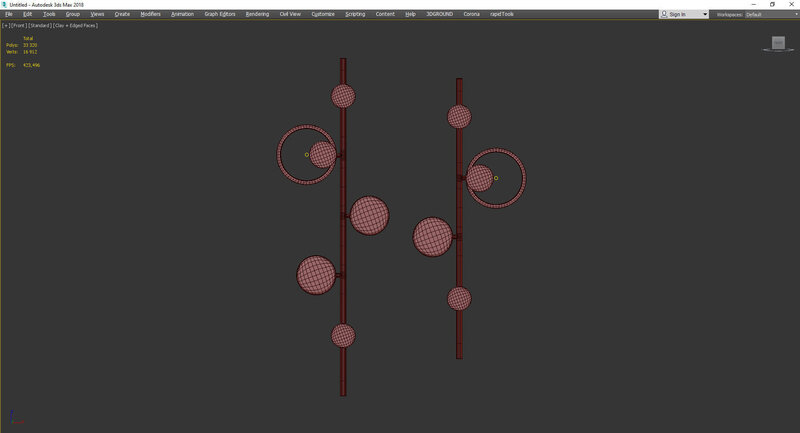Expand the Workspaces dropdown set to Default
Image resolution: width=800 pixels, height=433 pixels.
[770, 14]
